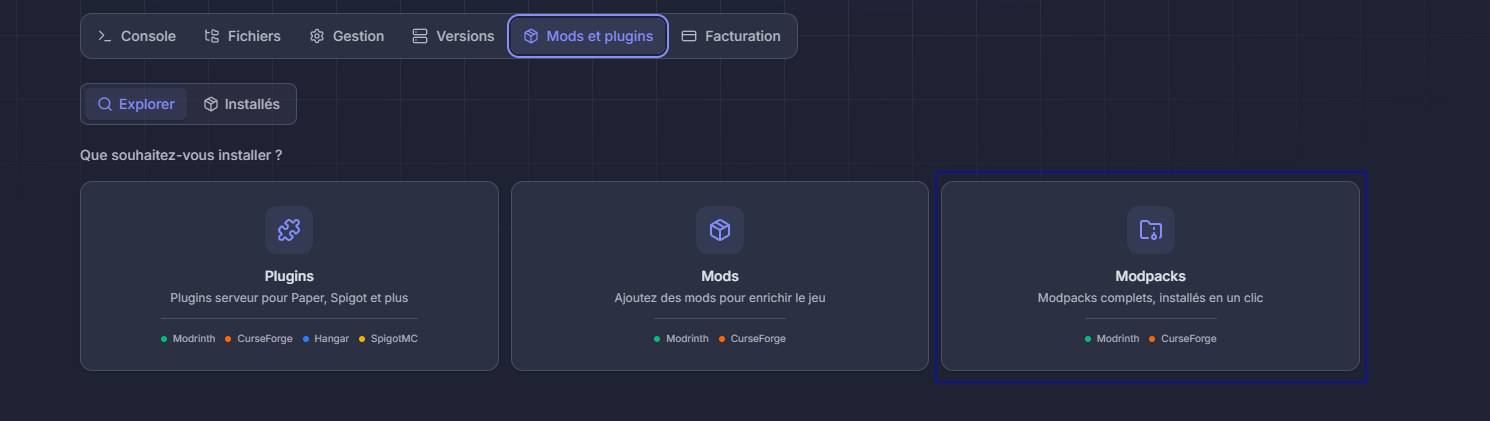Switch to the Fichiers tab
Screen dimensions: 1490x421
point(242,36)
